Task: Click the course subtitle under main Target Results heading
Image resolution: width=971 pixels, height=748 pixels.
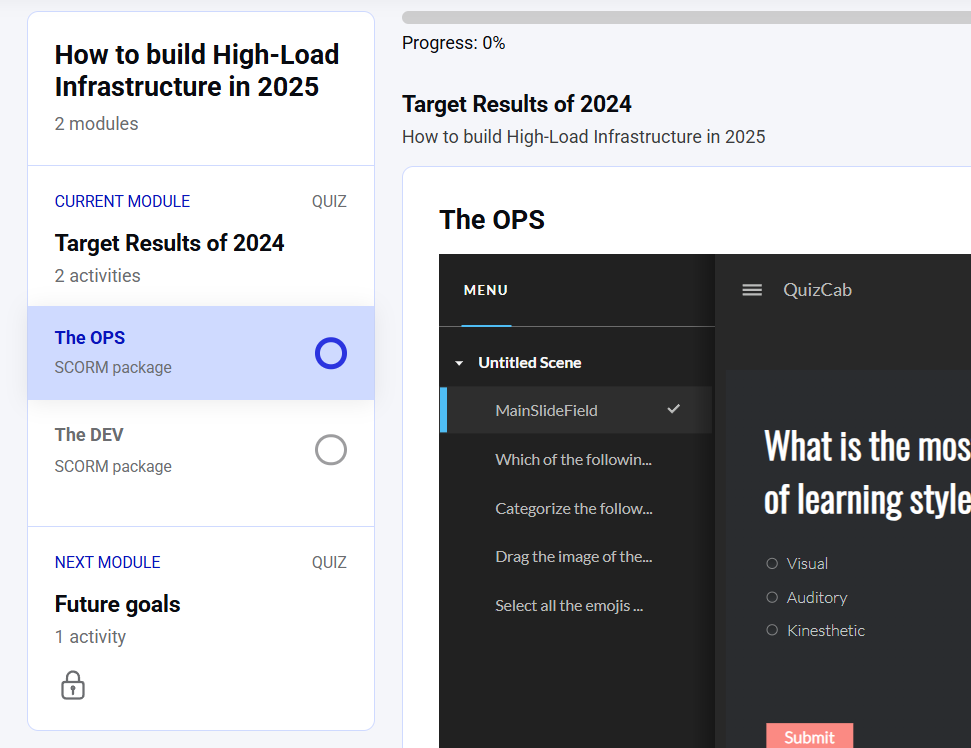Action: (x=583, y=137)
